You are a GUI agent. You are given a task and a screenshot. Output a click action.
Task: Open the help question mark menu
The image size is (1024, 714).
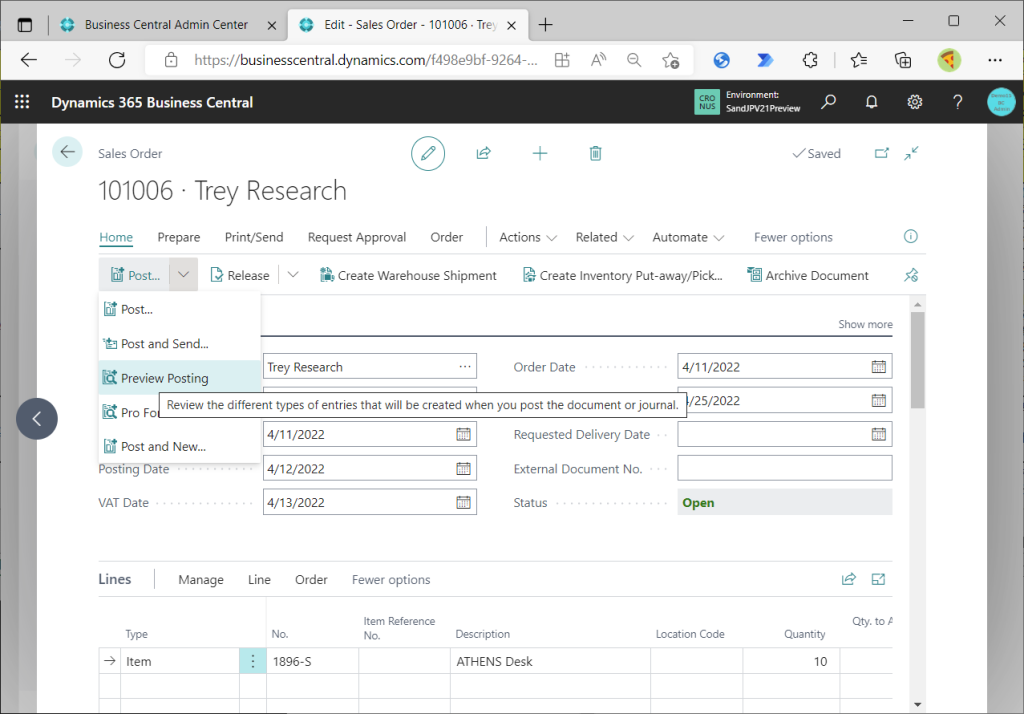pos(957,102)
